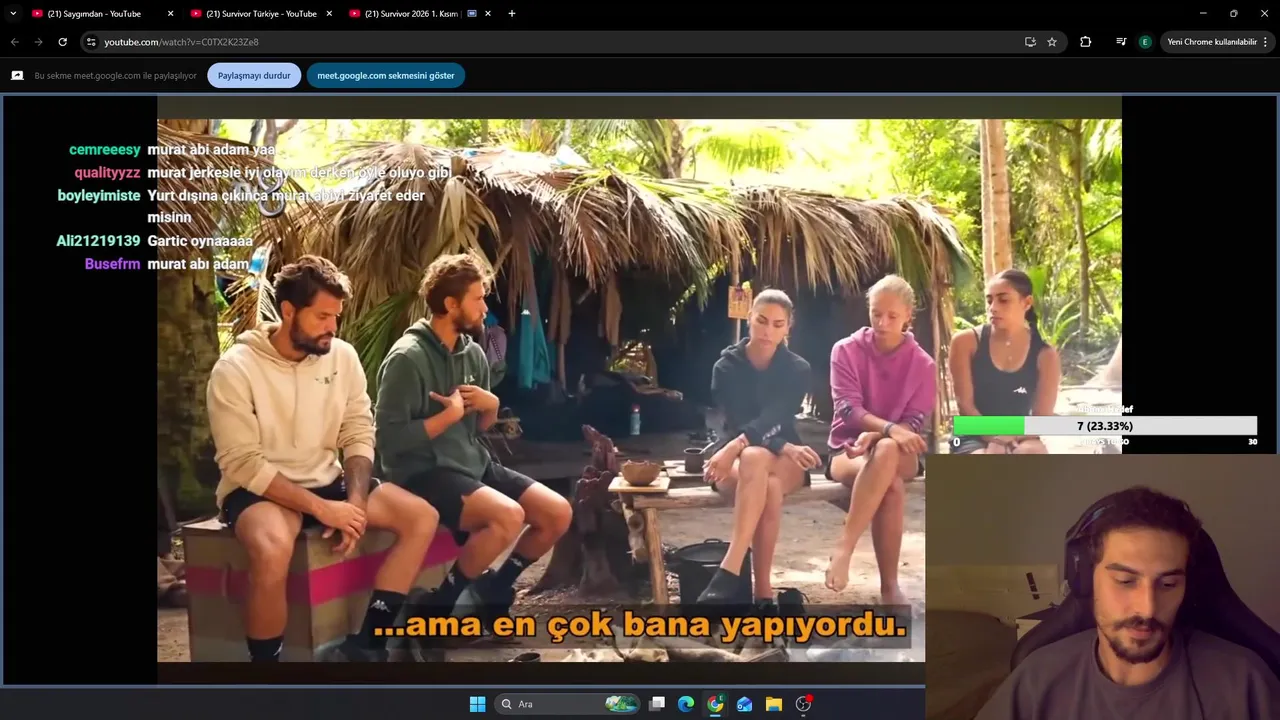
Task: Click the green goal progress bar
Action: coord(989,426)
